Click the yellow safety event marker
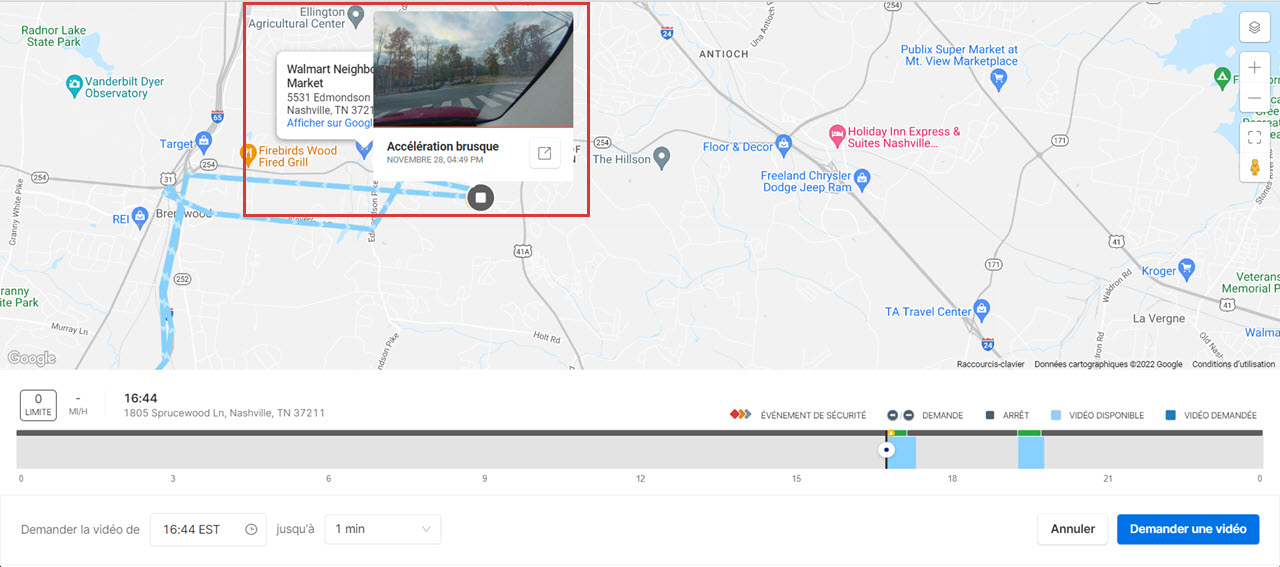 coord(891,433)
